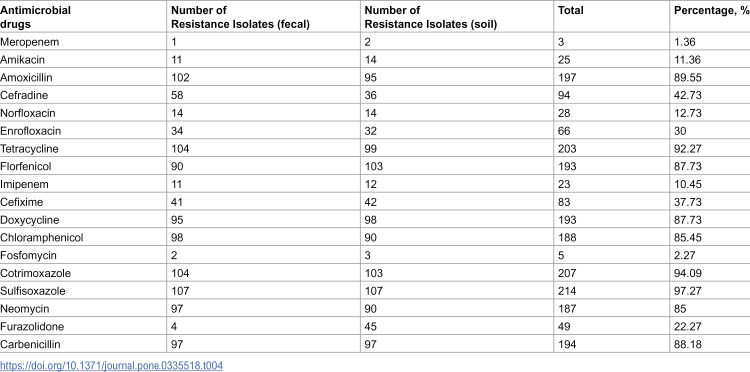
Task: Select percentage 97.27 for Sulfisoxazole
Action: pos(688,291)
